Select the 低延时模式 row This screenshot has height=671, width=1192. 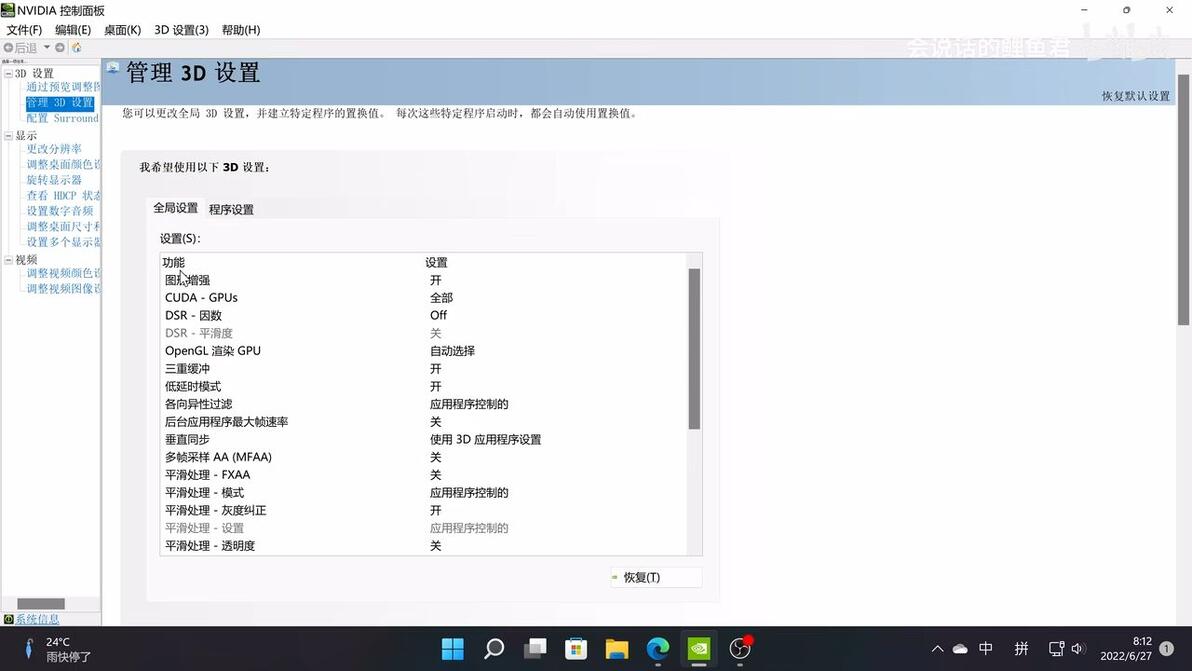[423, 386]
